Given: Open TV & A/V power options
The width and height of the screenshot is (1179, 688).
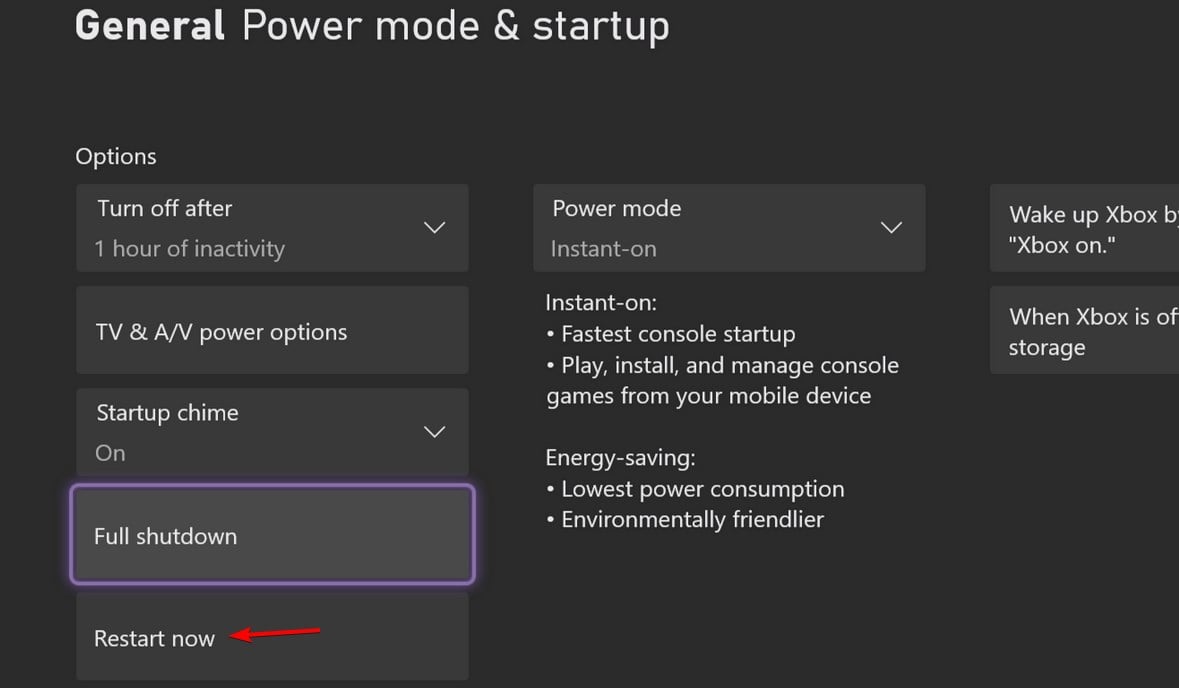Looking at the screenshot, I should pos(272,332).
